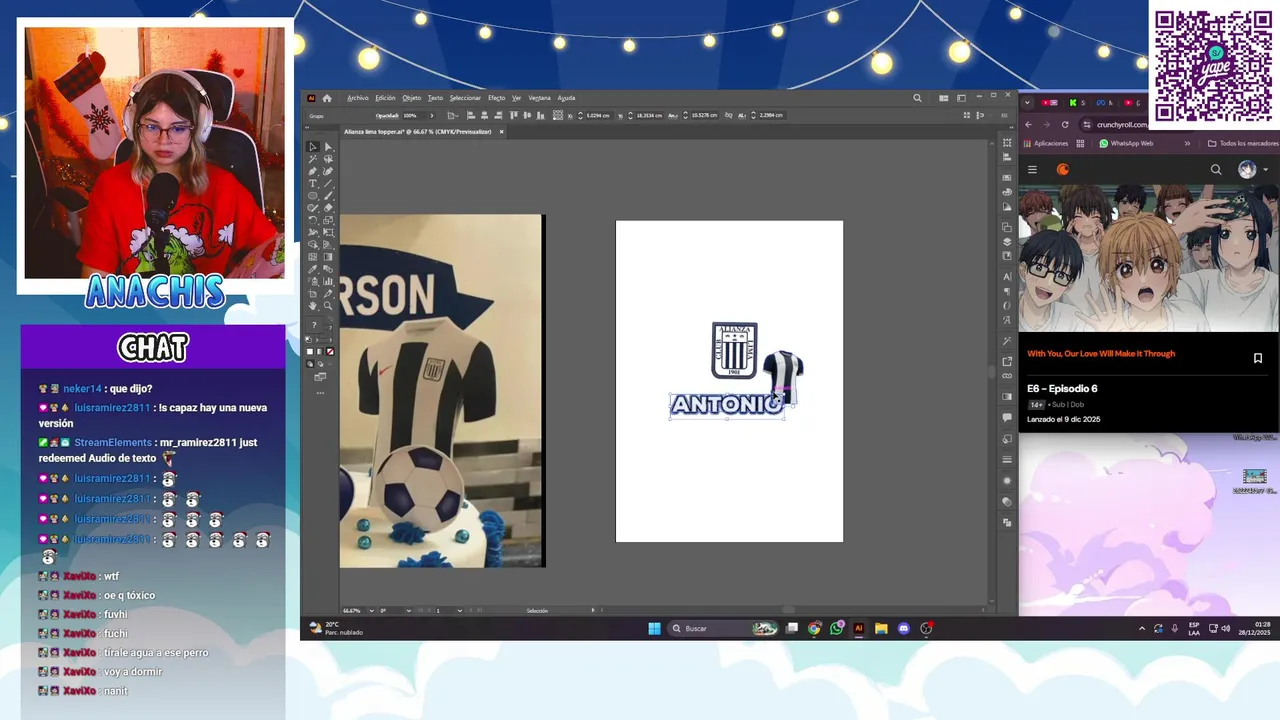Open the Texto menu
Screen dimensions: 1280x720
pos(435,98)
